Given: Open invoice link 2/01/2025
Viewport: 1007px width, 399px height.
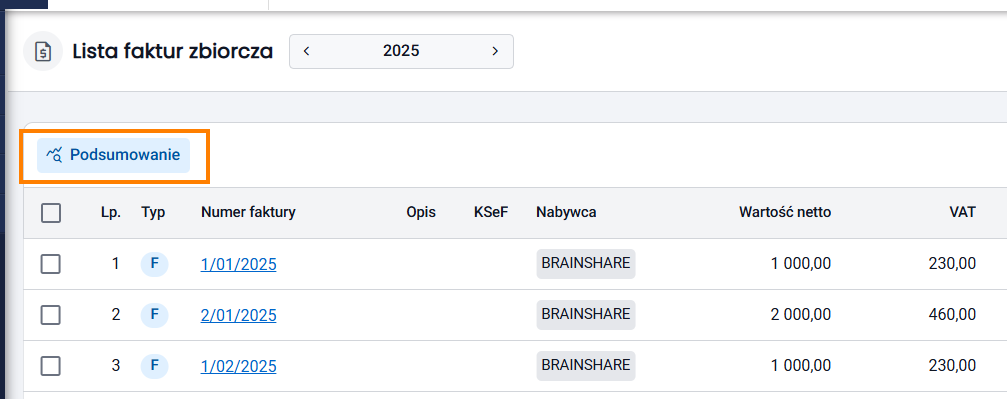Looking at the screenshot, I should pyautogui.click(x=238, y=315).
